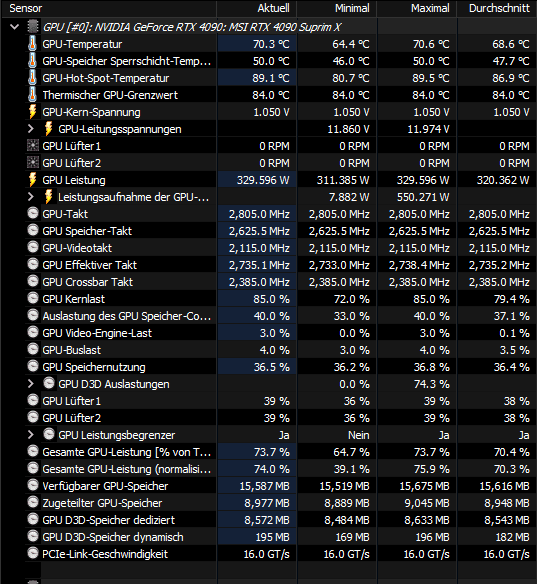Click the fan icon of GPU Lüfter1 RPM row

click(33, 145)
